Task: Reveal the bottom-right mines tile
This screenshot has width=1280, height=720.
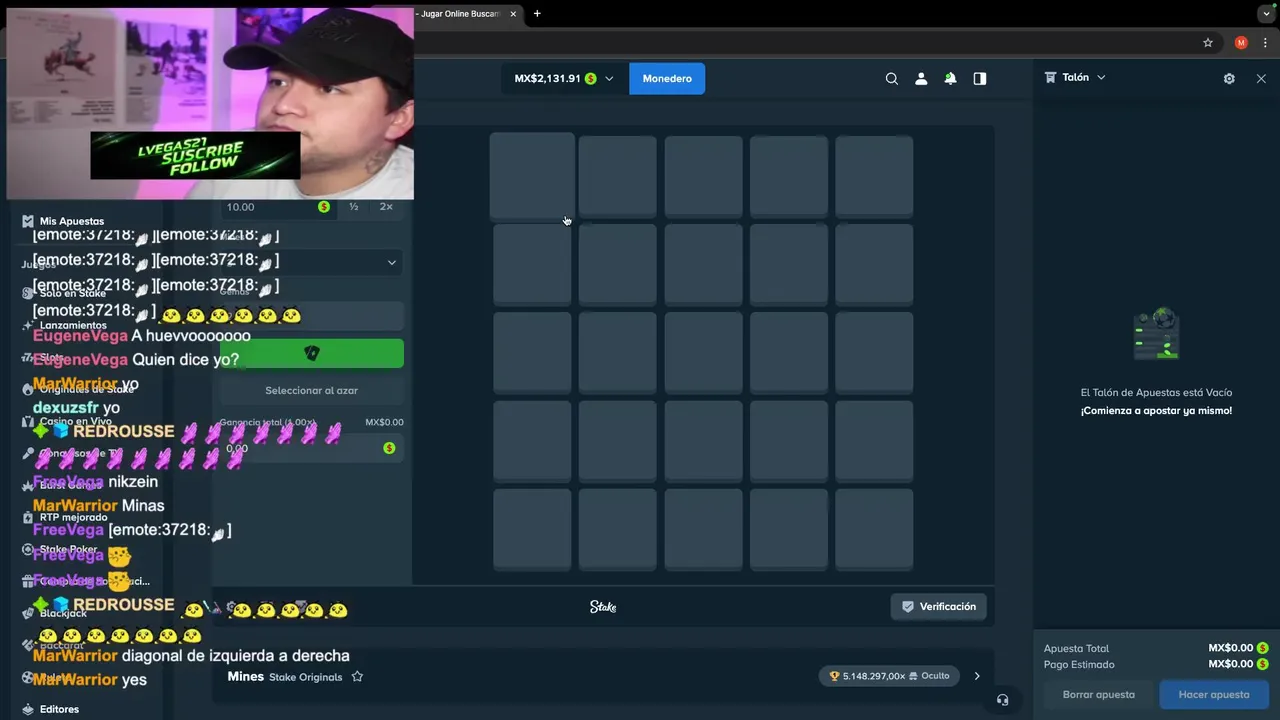Action: coord(874,529)
